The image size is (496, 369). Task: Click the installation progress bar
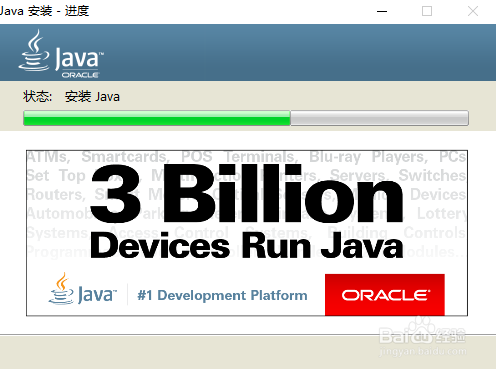246,118
